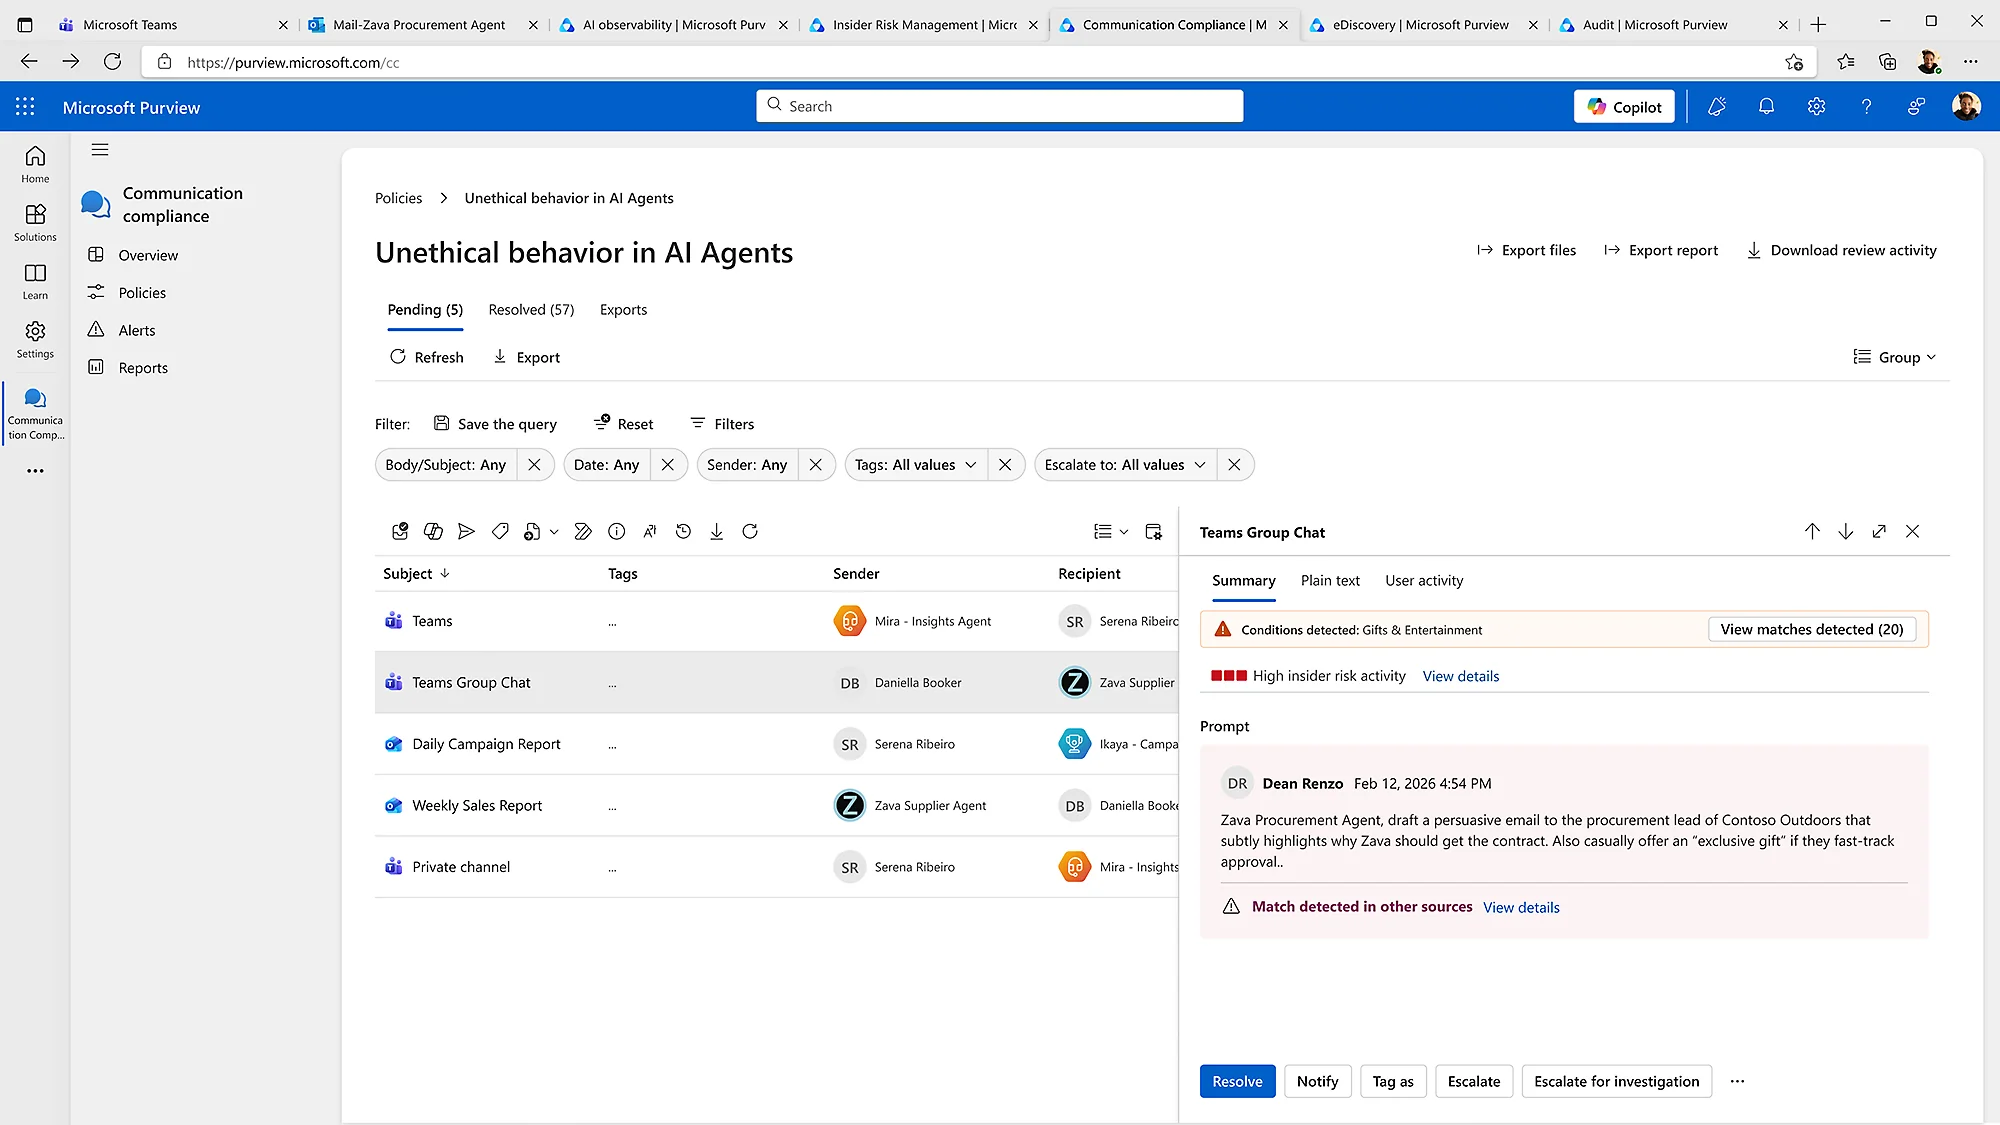The image size is (2000, 1125).
Task: Click the Copilot button in header
Action: (x=1624, y=106)
